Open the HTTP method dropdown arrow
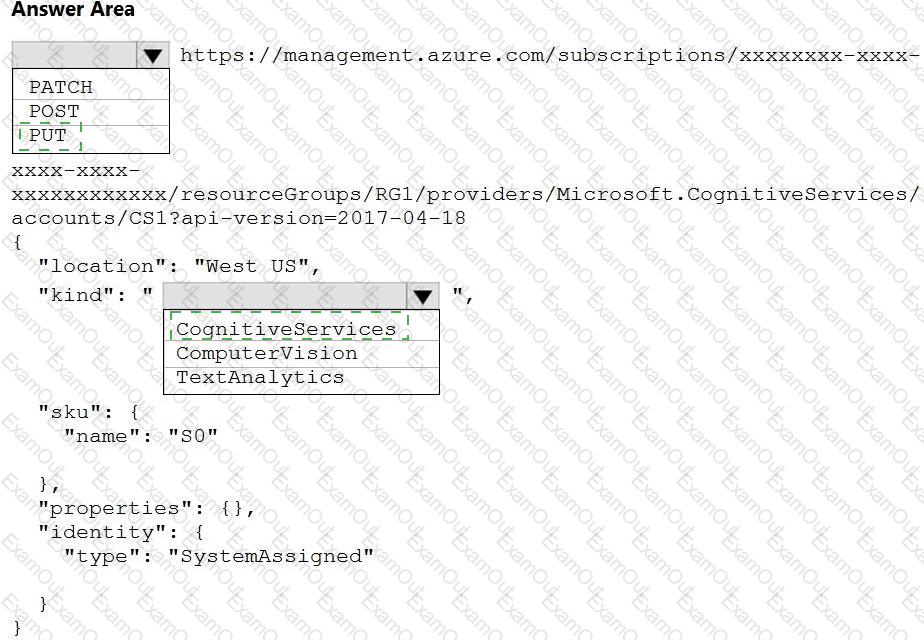 coord(153,55)
